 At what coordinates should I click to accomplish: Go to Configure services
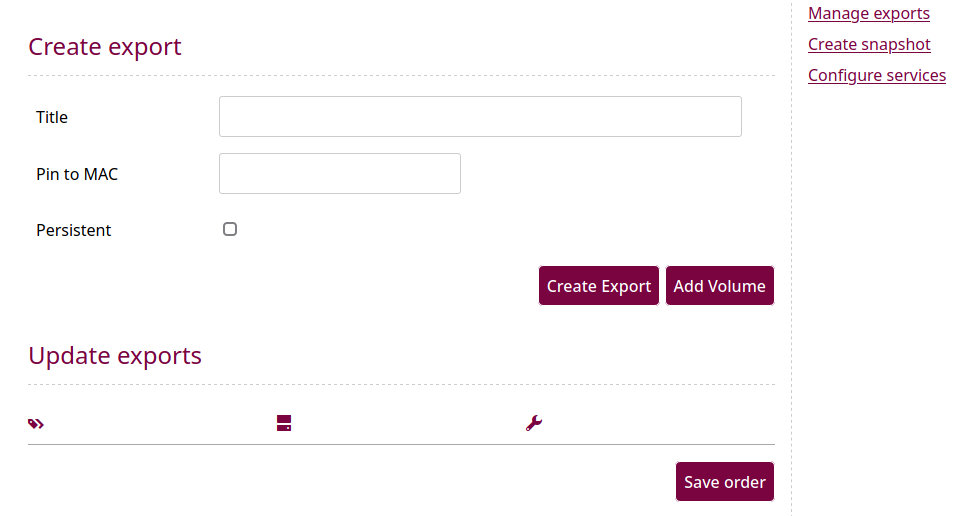tap(876, 76)
